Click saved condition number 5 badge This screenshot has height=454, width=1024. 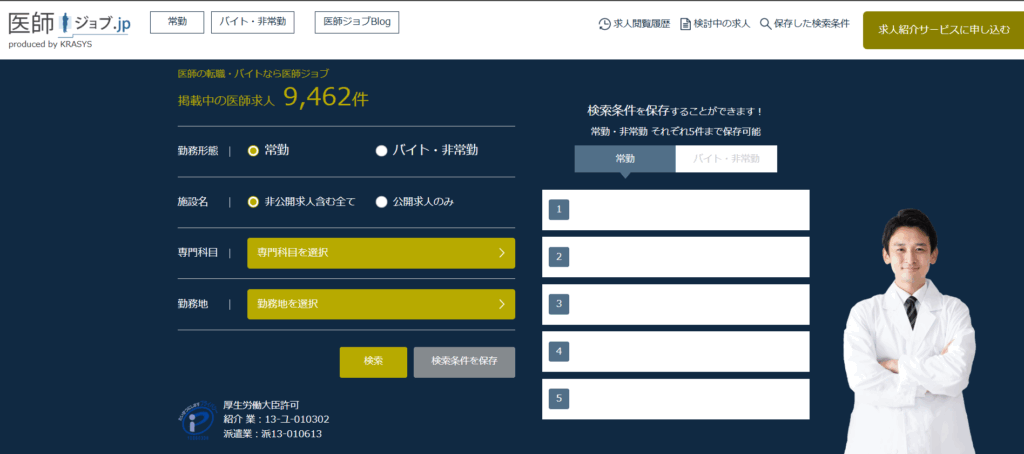[x=559, y=399]
